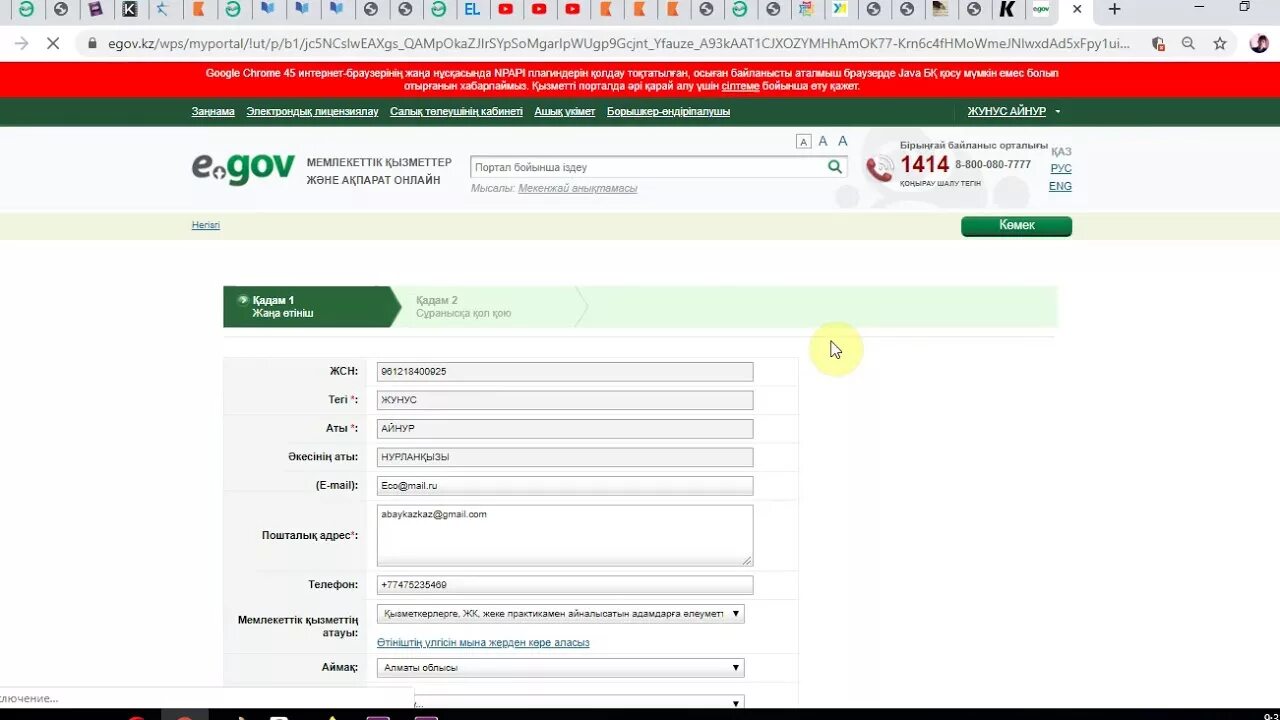This screenshot has height=720, width=1280.
Task: Click the 8-800-080-7777 number text
Action: coord(992,164)
